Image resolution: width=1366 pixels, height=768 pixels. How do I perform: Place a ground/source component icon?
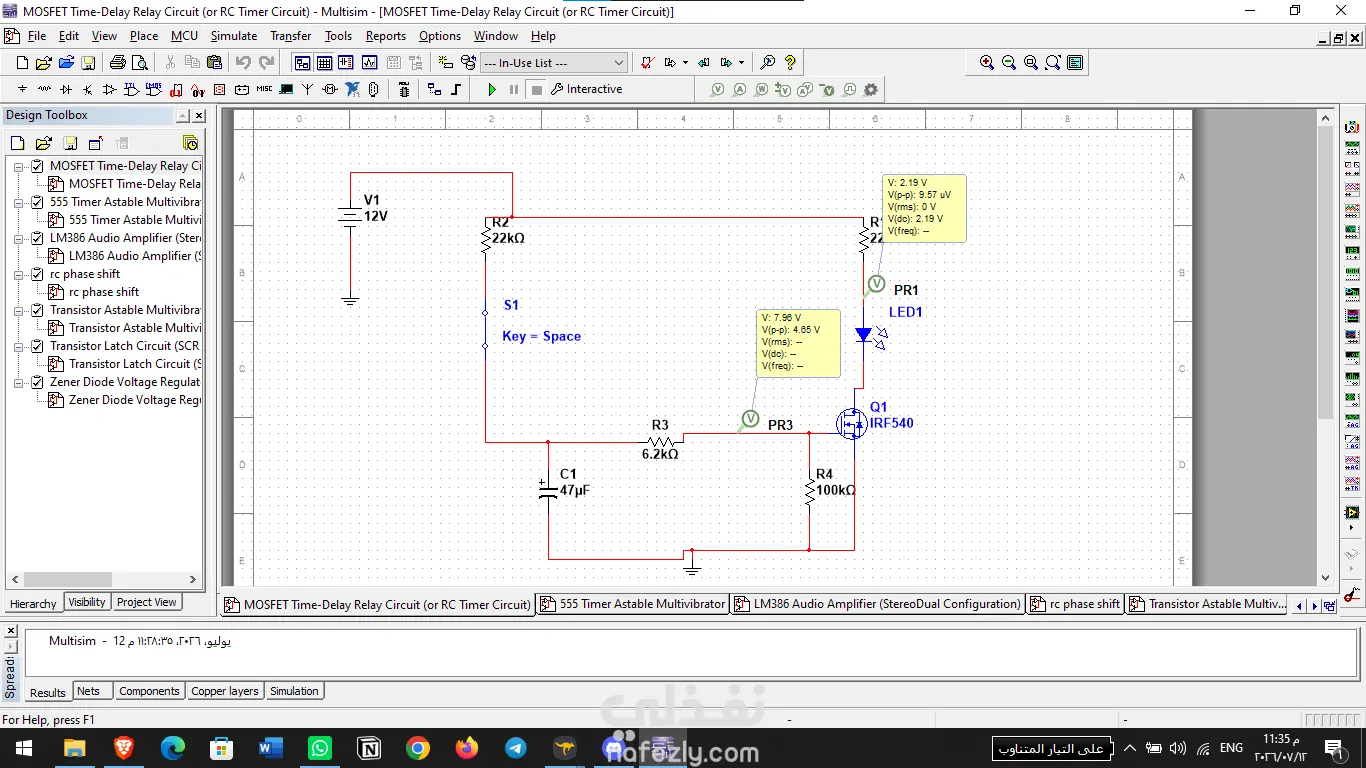[x=22, y=89]
